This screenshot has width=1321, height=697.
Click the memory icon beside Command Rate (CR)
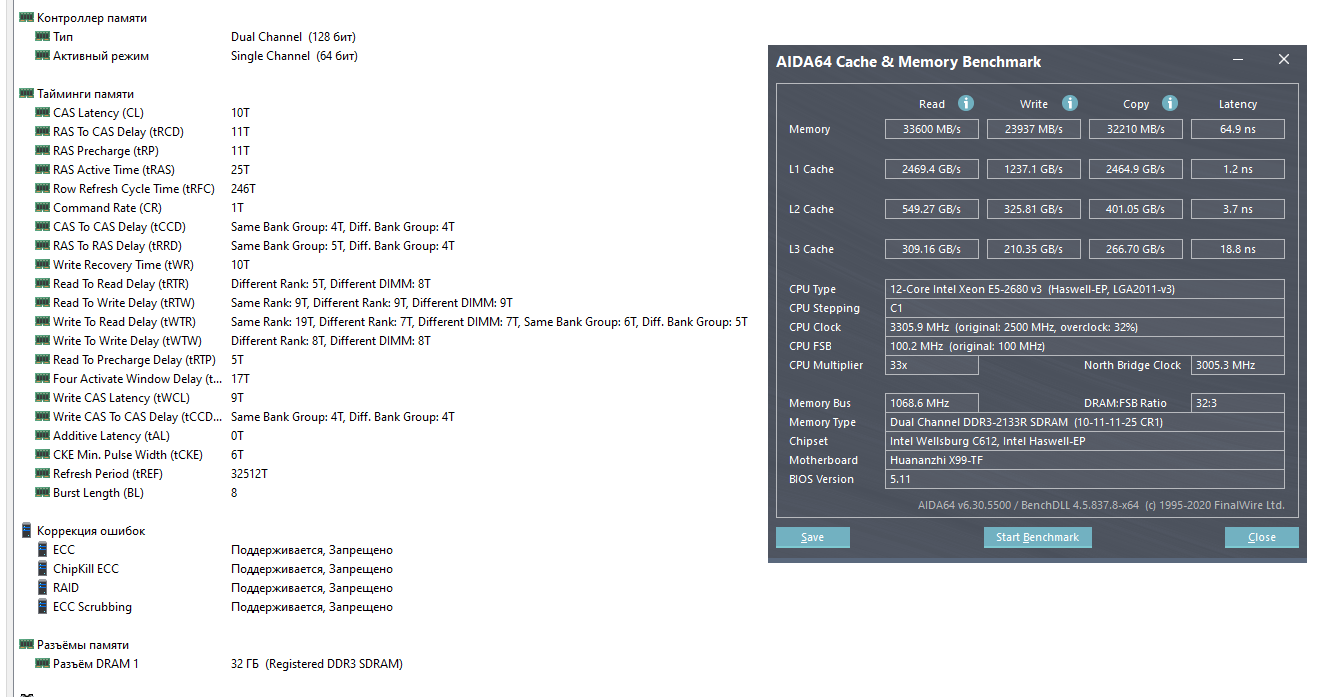click(x=42, y=208)
